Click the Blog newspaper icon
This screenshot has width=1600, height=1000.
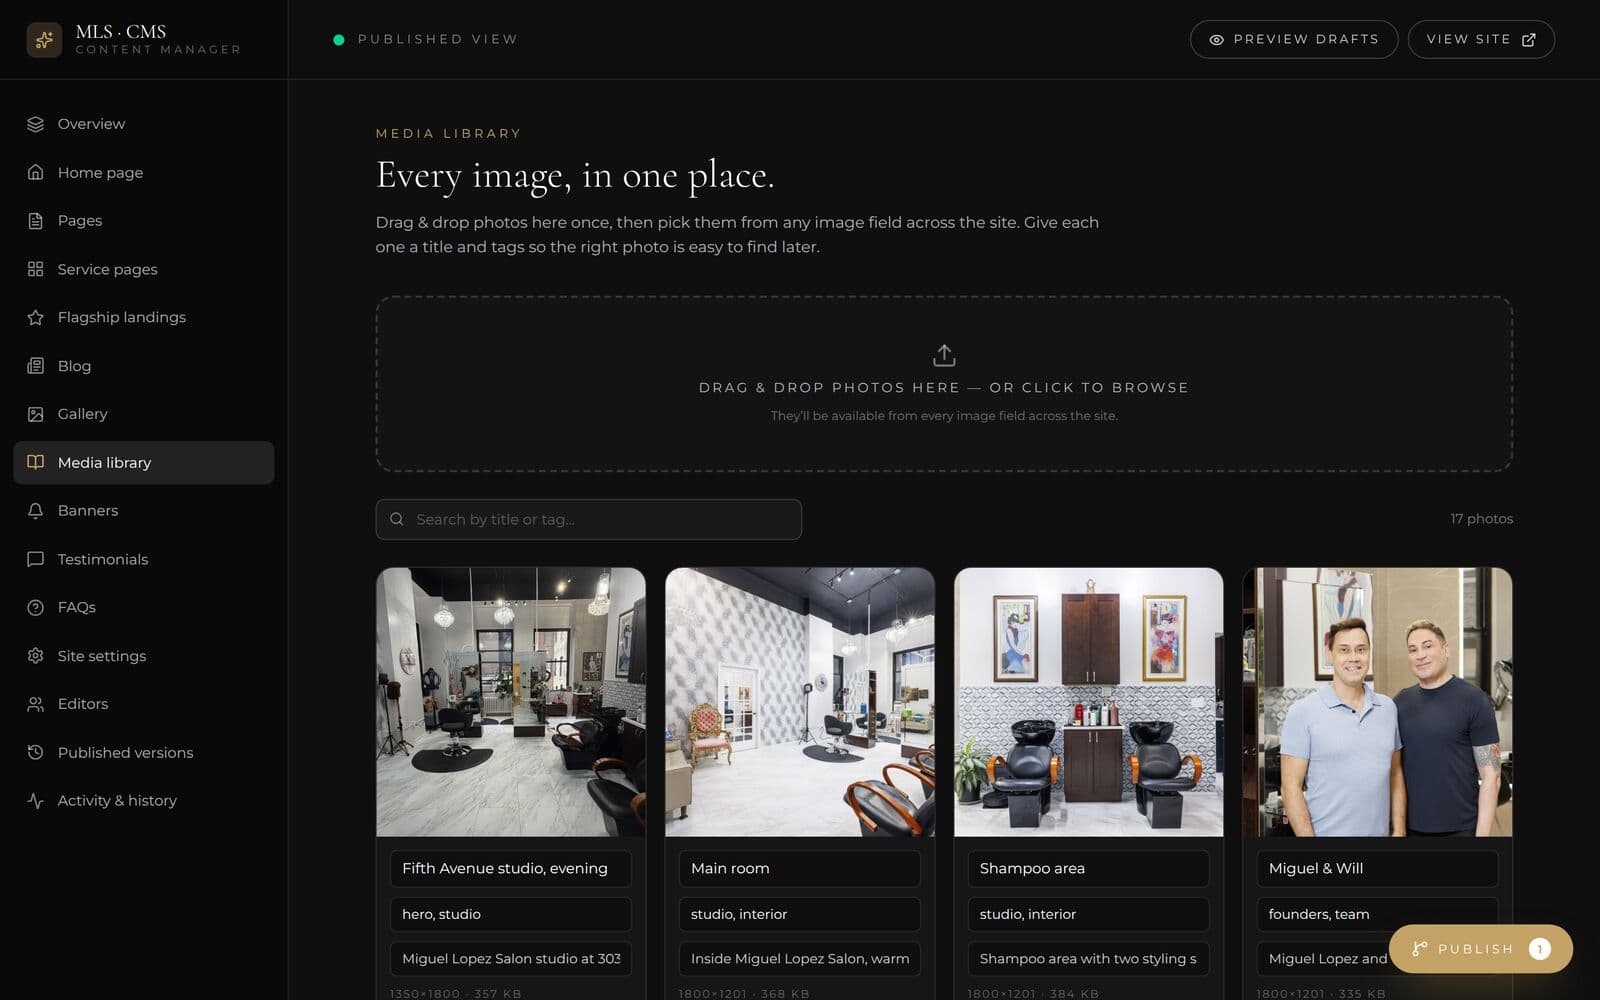point(36,366)
